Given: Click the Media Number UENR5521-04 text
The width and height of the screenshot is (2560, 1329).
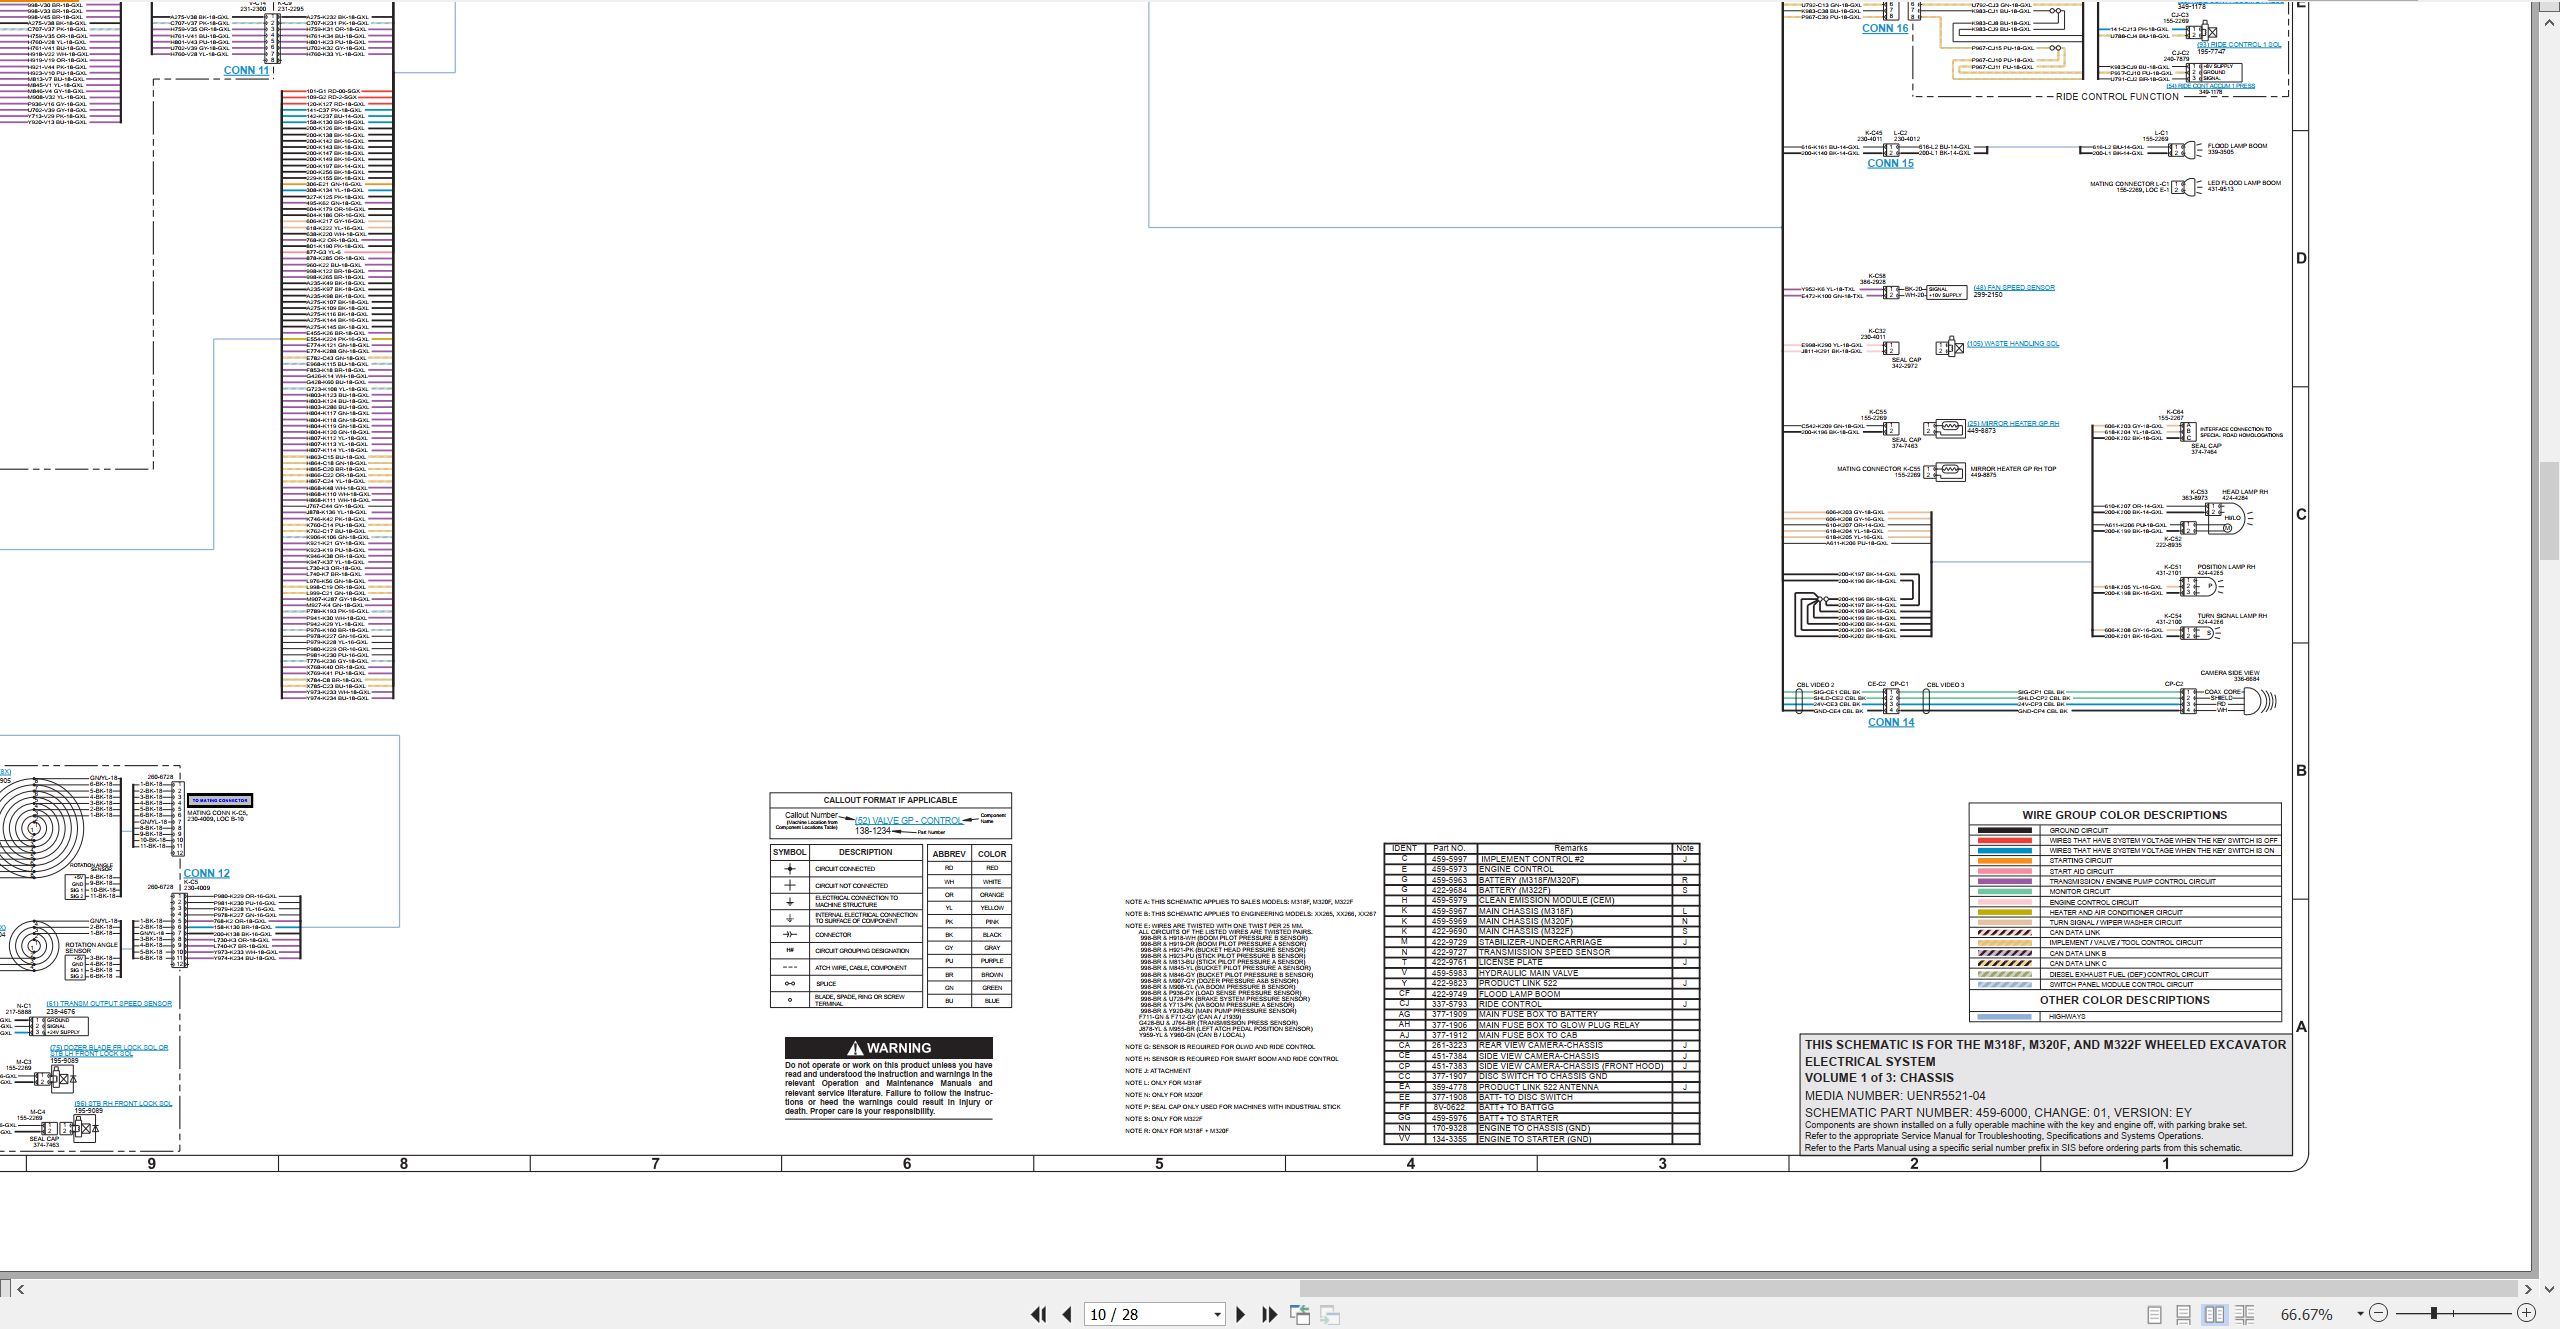Looking at the screenshot, I should [x=1895, y=1096].
